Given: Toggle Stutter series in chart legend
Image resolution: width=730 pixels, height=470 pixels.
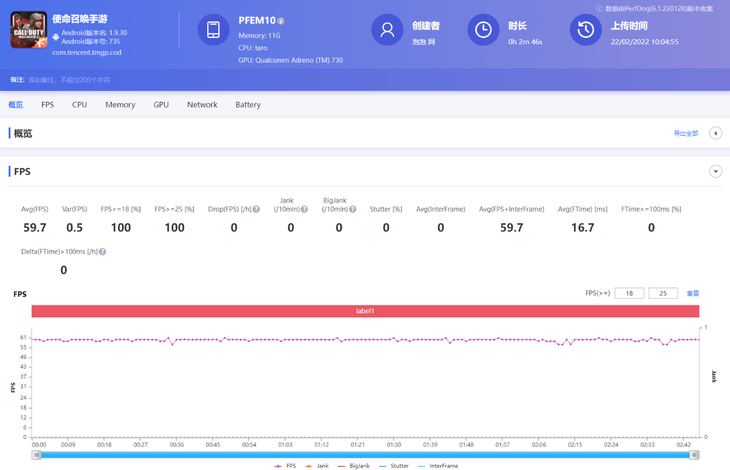Looking at the screenshot, I should [394, 466].
